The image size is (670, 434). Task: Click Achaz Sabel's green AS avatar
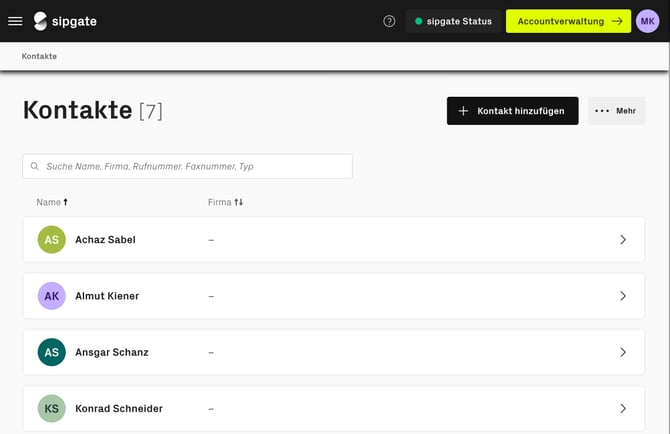[x=52, y=240]
